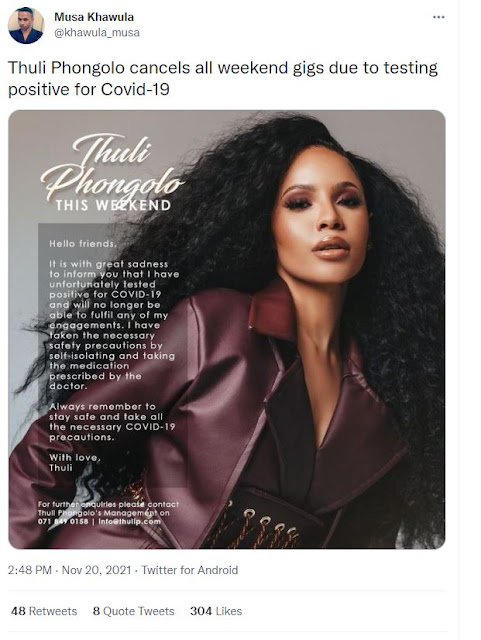Click the 'Thuli Phongolo' script title on poster
The height and width of the screenshot is (640, 481).
coord(112,167)
